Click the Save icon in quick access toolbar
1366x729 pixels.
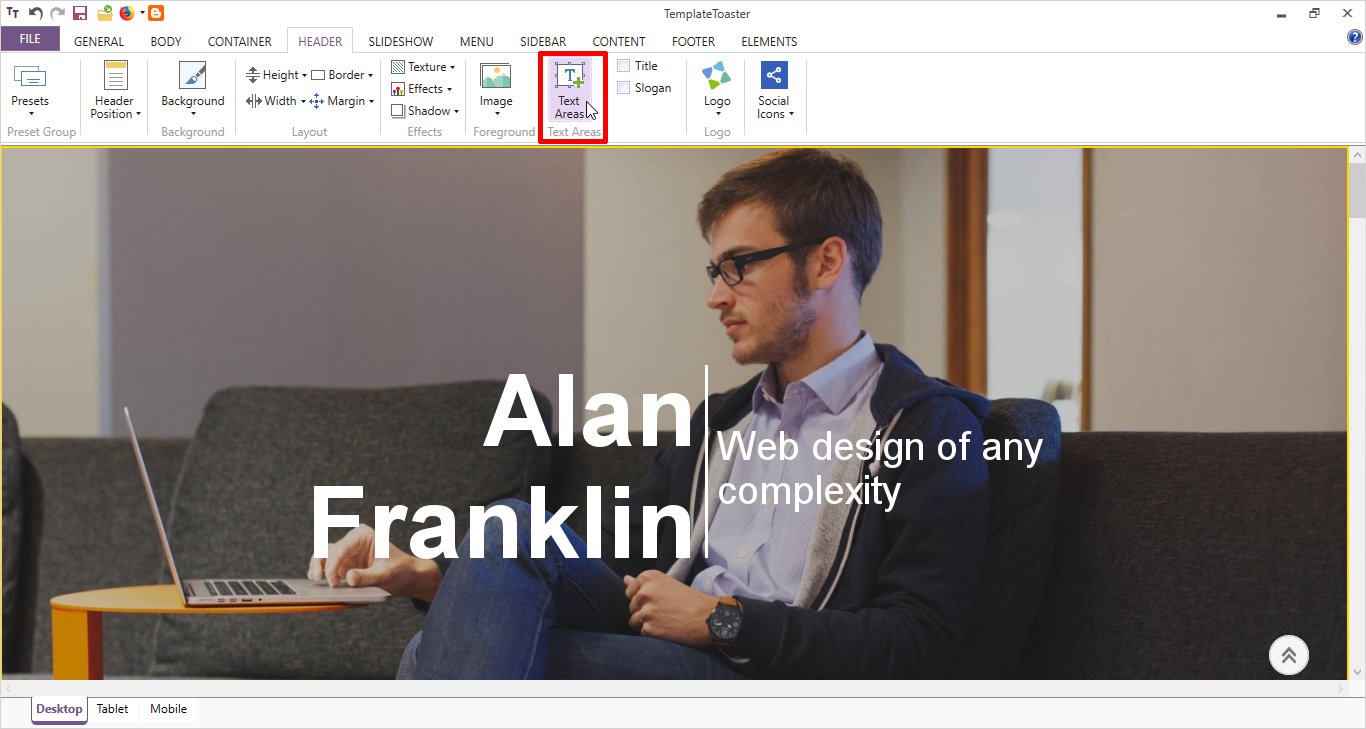(80, 14)
